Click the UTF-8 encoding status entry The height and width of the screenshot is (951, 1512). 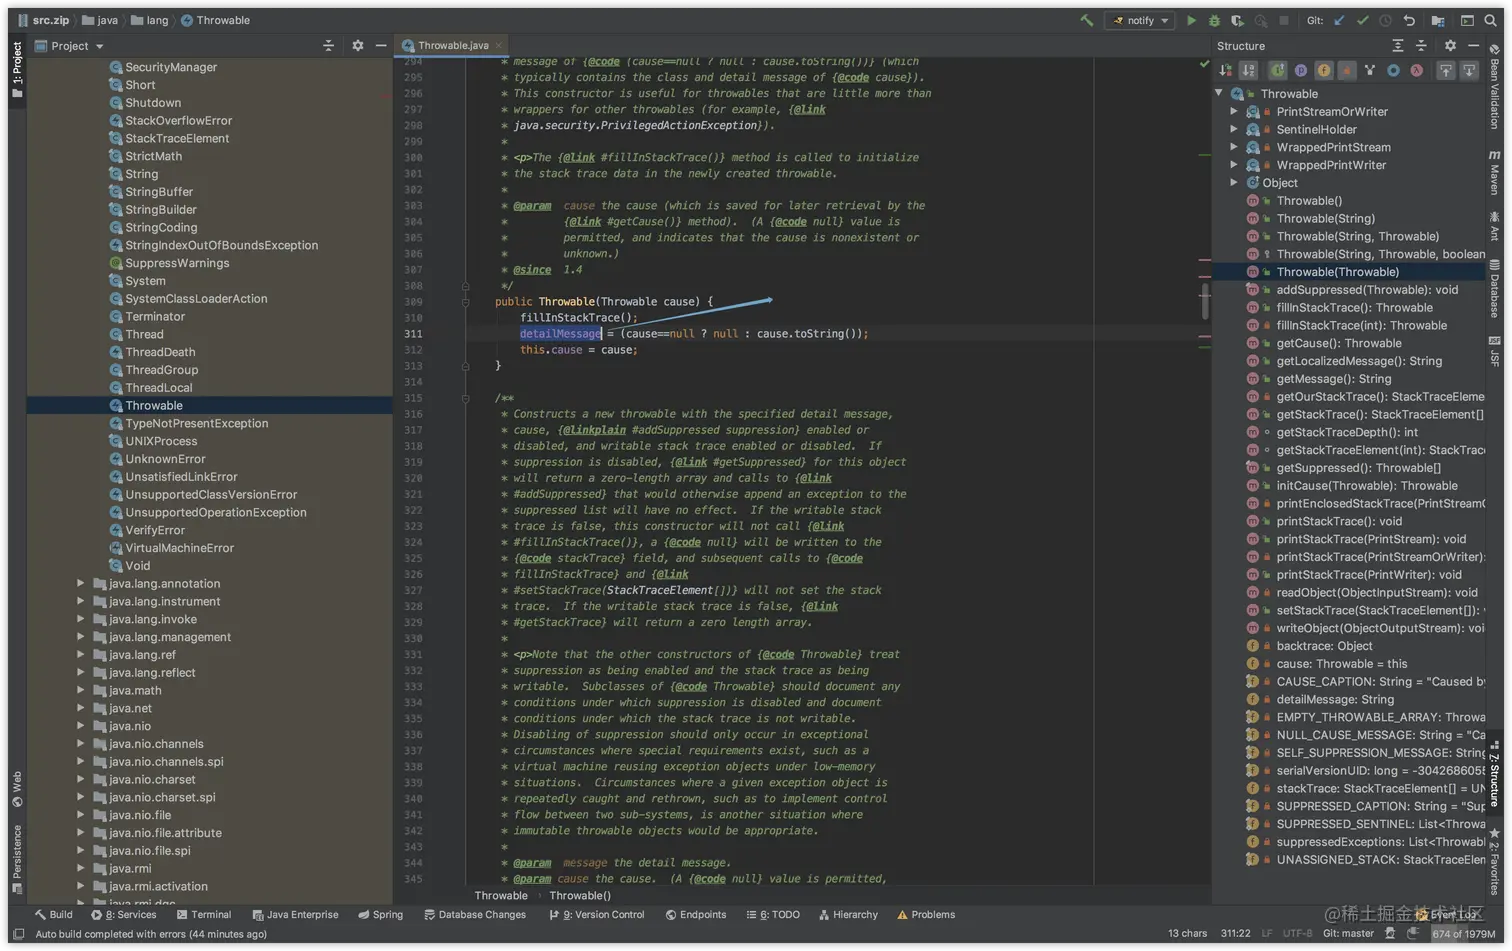click(x=1297, y=934)
